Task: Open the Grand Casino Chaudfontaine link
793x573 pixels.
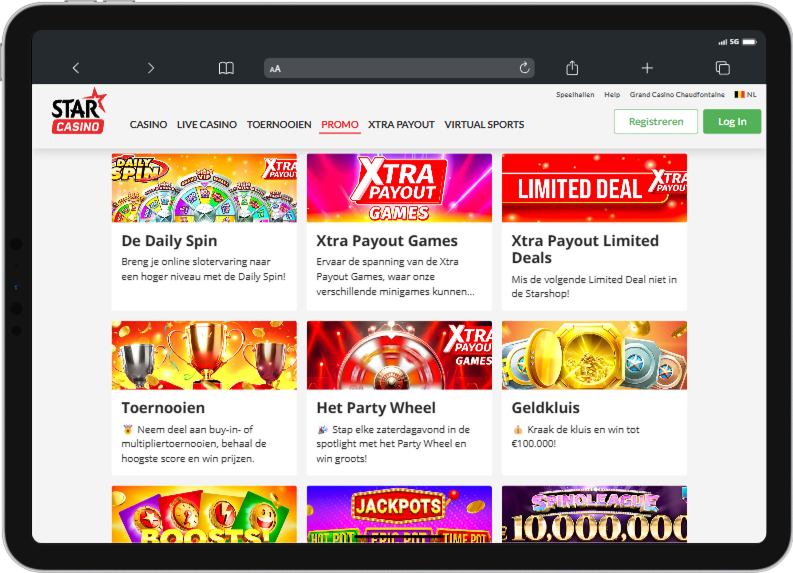Action: pos(677,95)
